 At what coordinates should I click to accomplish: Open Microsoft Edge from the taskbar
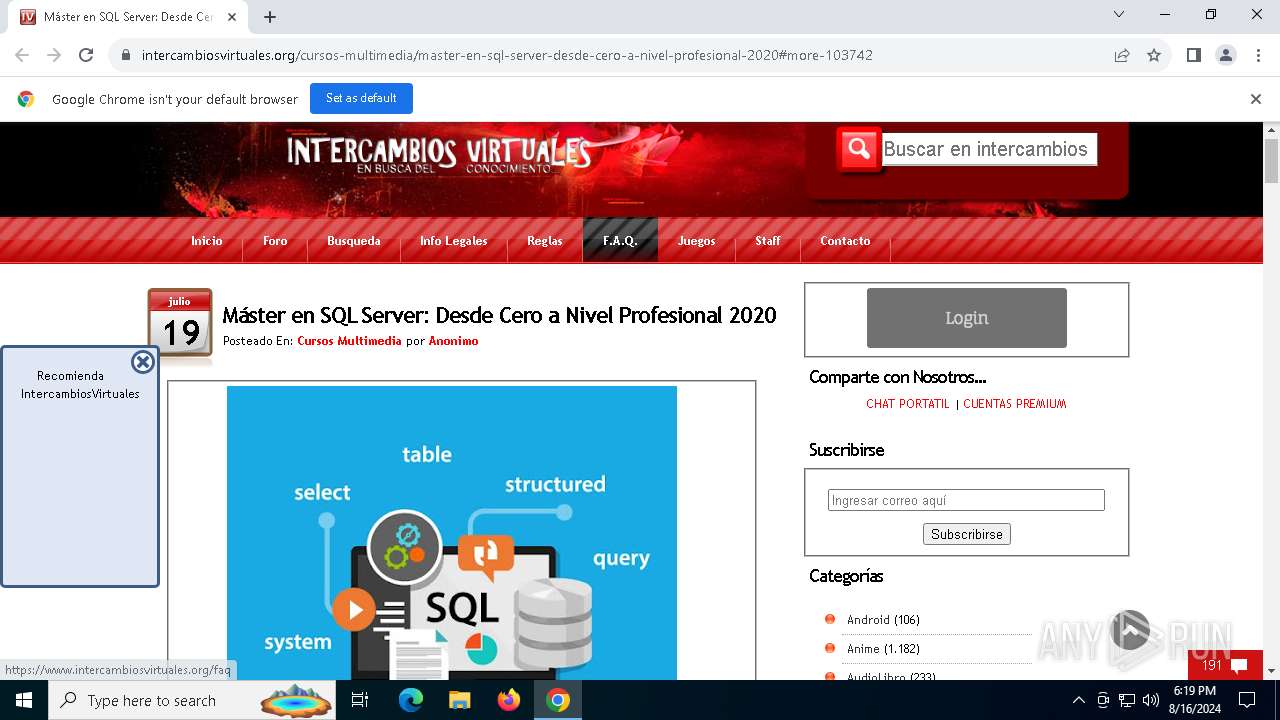coord(411,700)
